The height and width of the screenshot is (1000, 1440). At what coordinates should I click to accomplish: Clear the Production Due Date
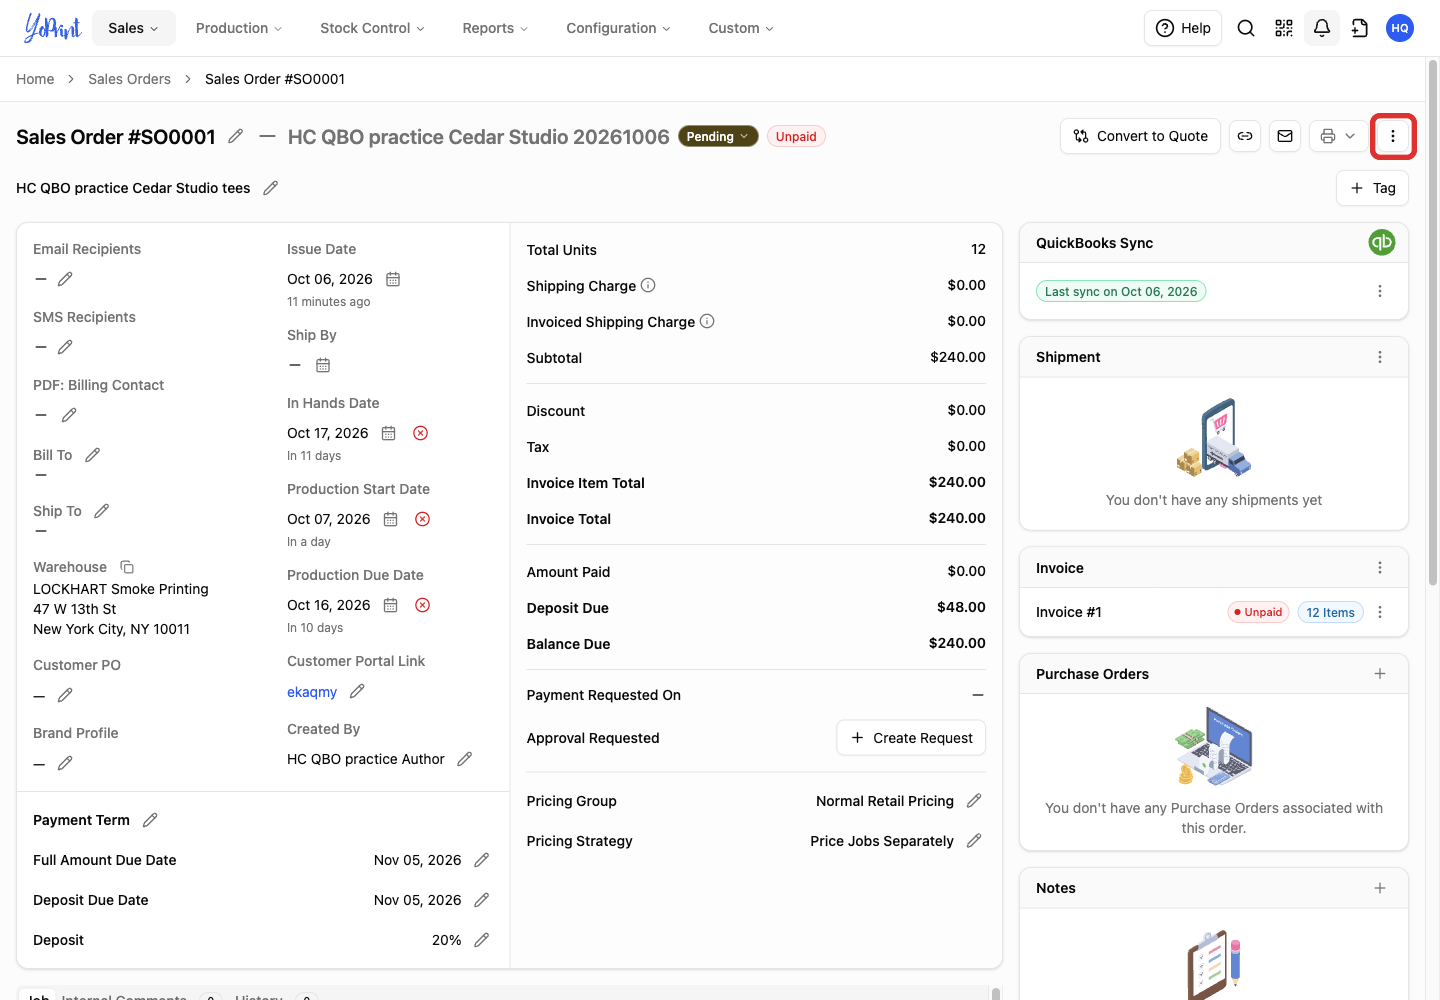point(423,605)
